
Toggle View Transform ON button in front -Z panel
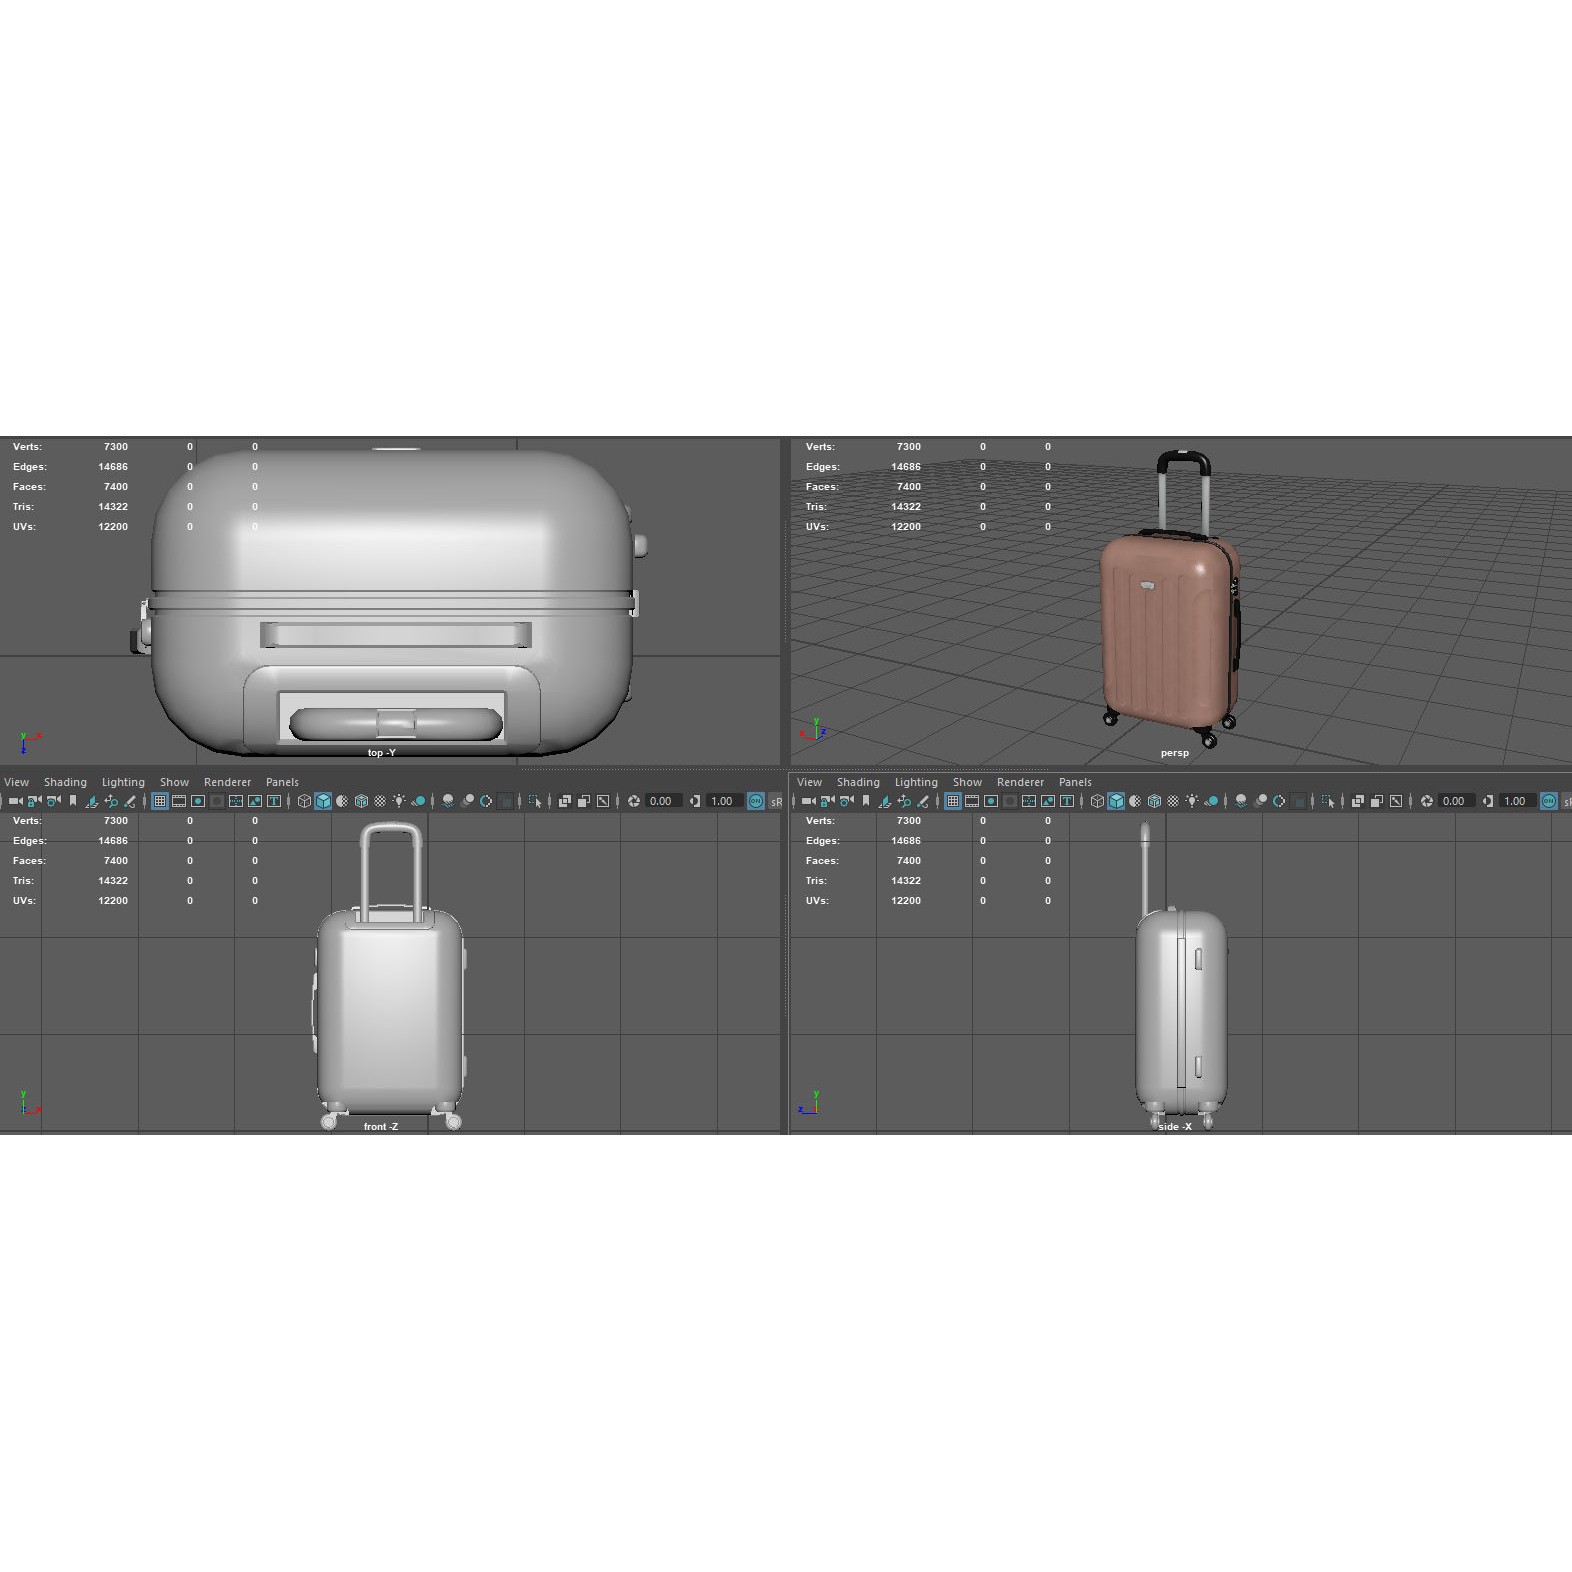[x=756, y=801]
